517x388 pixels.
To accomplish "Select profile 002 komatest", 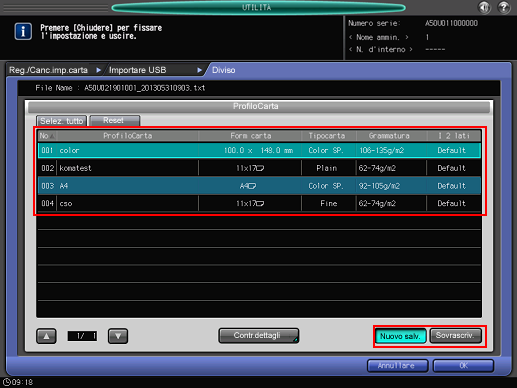I will 259,168.
